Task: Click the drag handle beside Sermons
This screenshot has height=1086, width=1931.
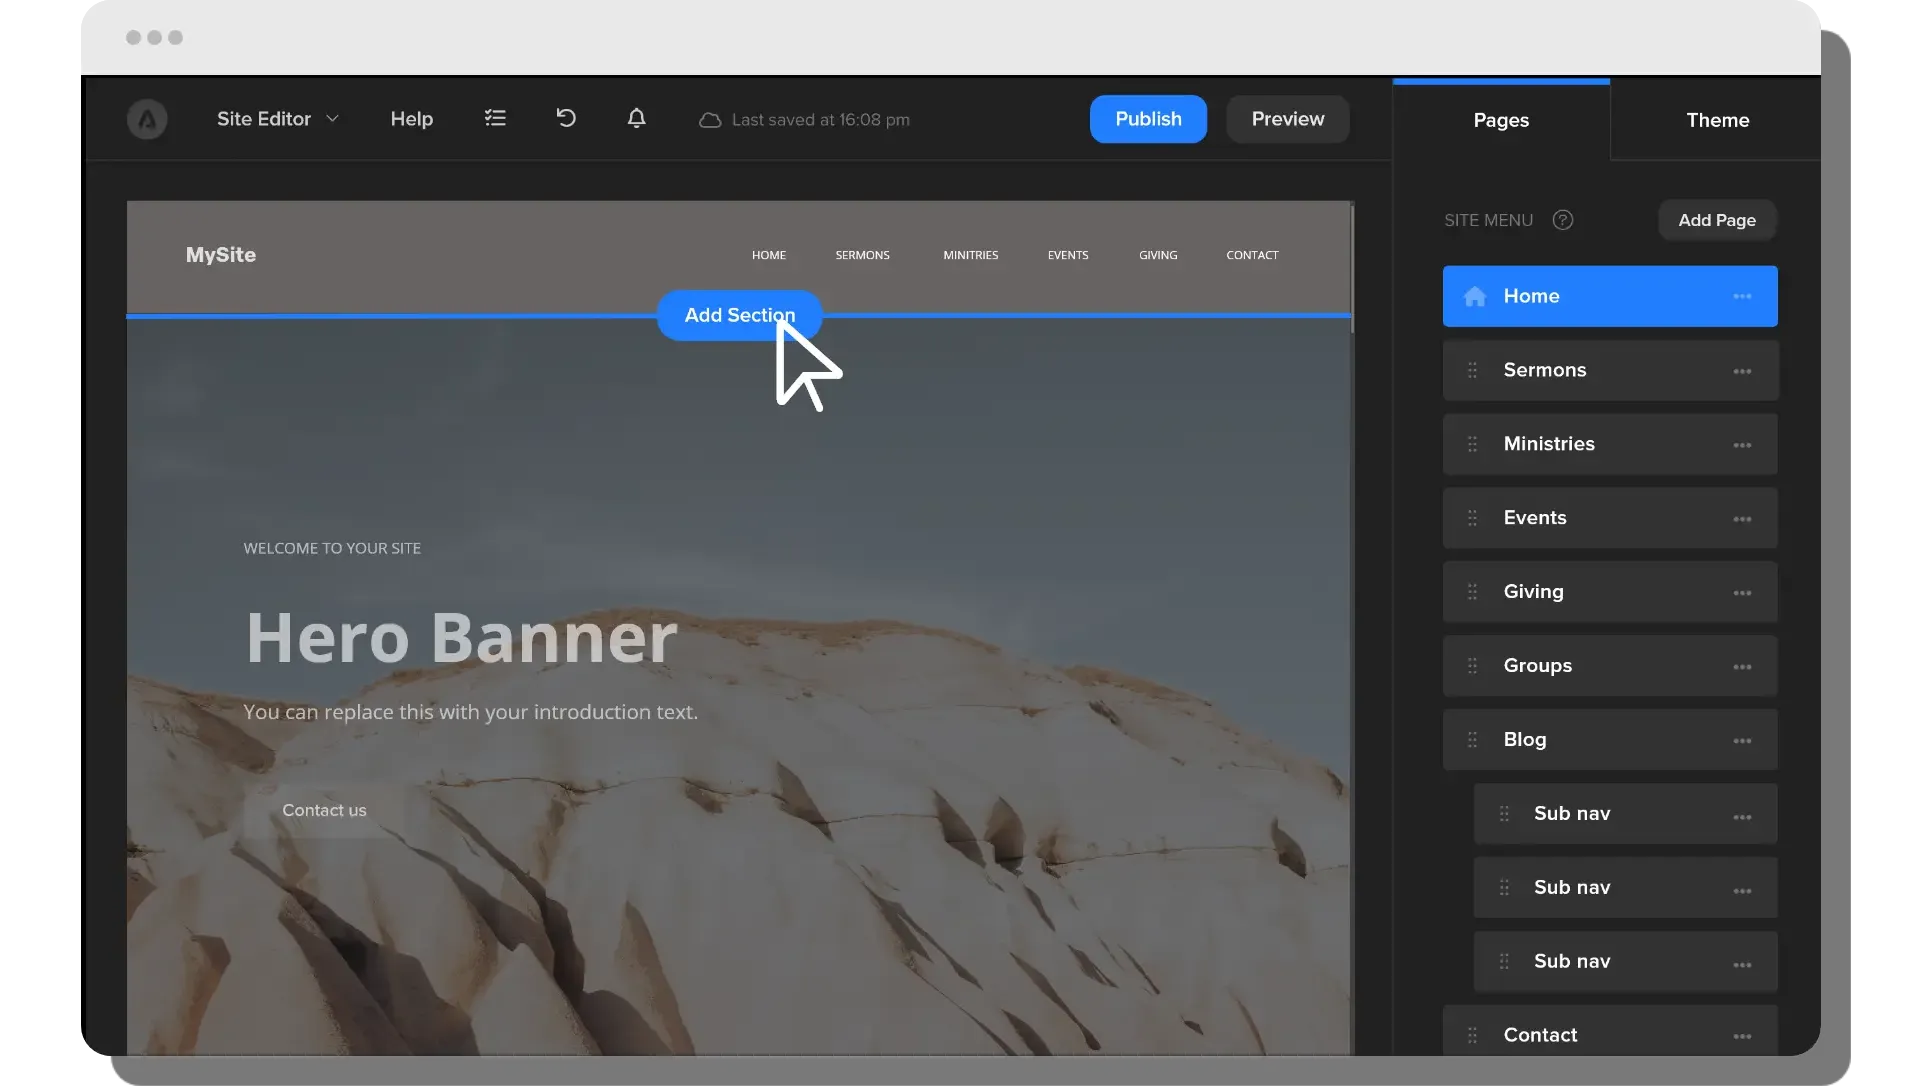Action: click(1472, 370)
